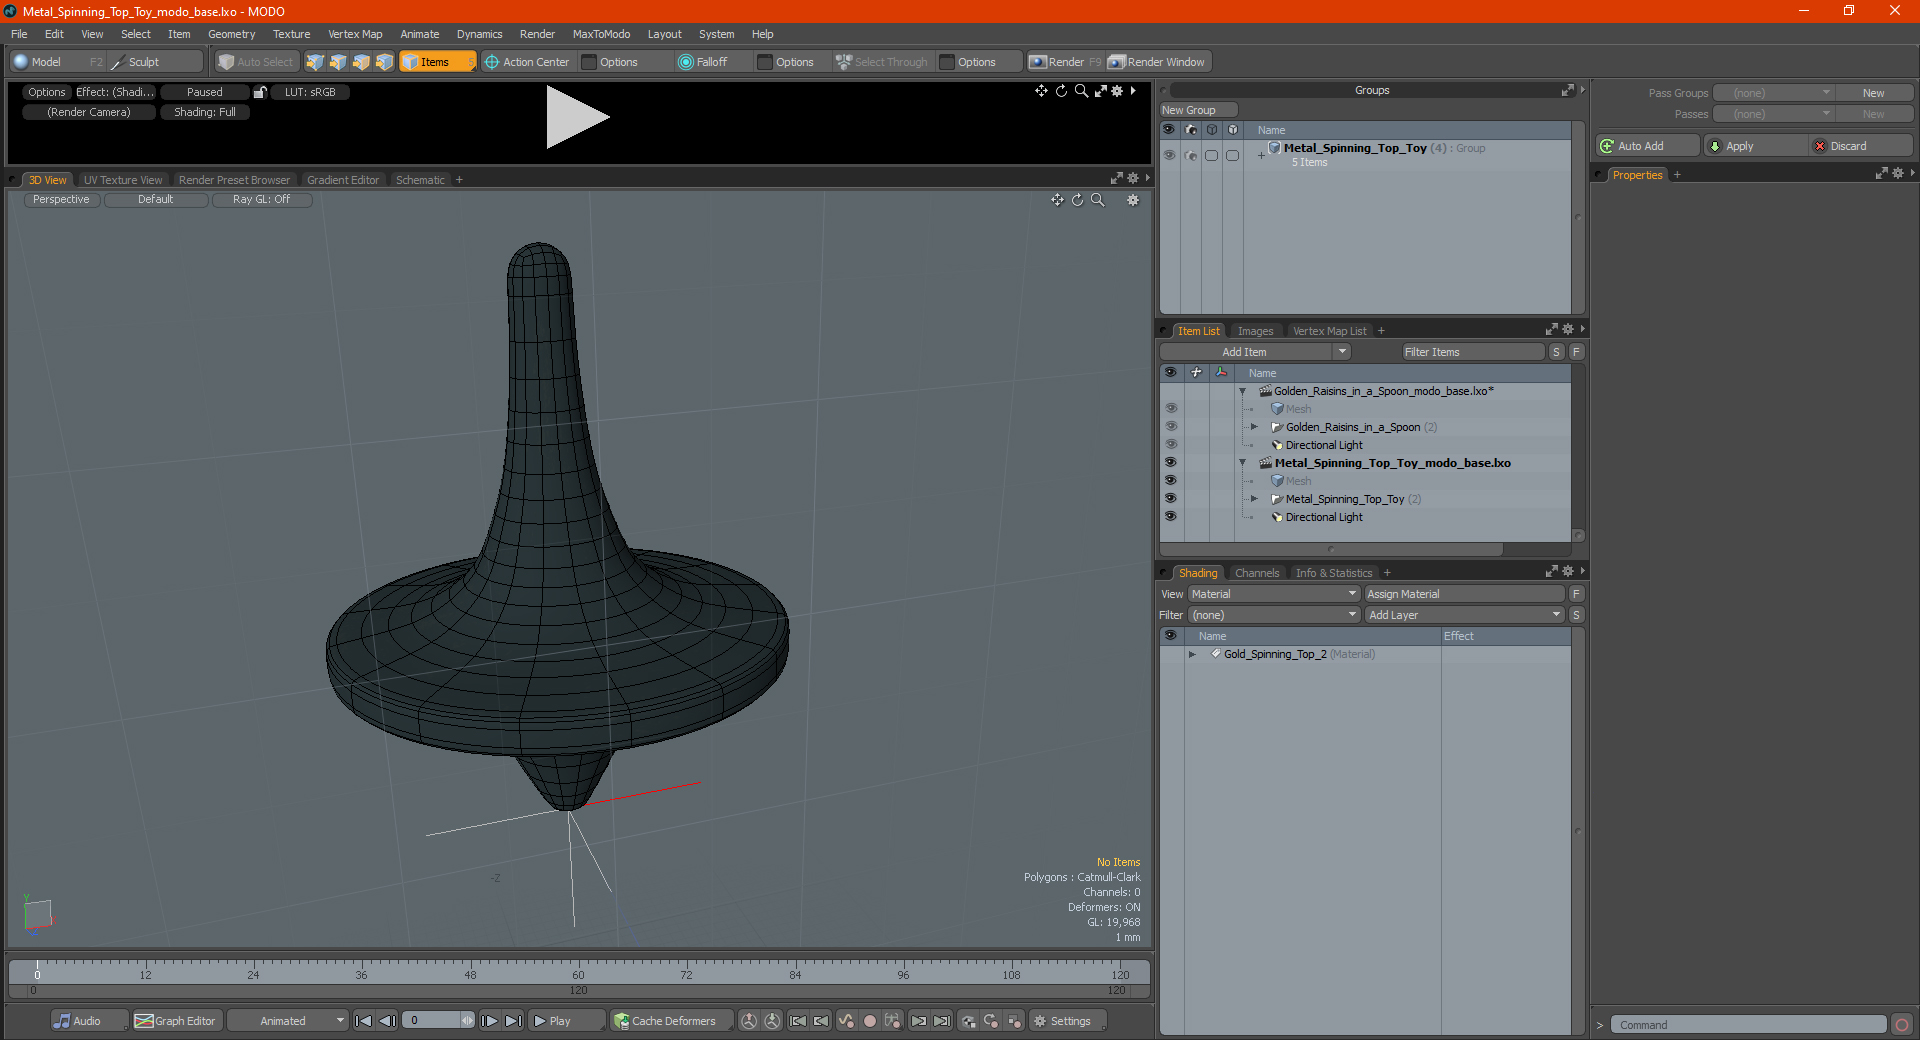Open the Add Layer dropdown
1920x1040 pixels.
[x=1464, y=615]
